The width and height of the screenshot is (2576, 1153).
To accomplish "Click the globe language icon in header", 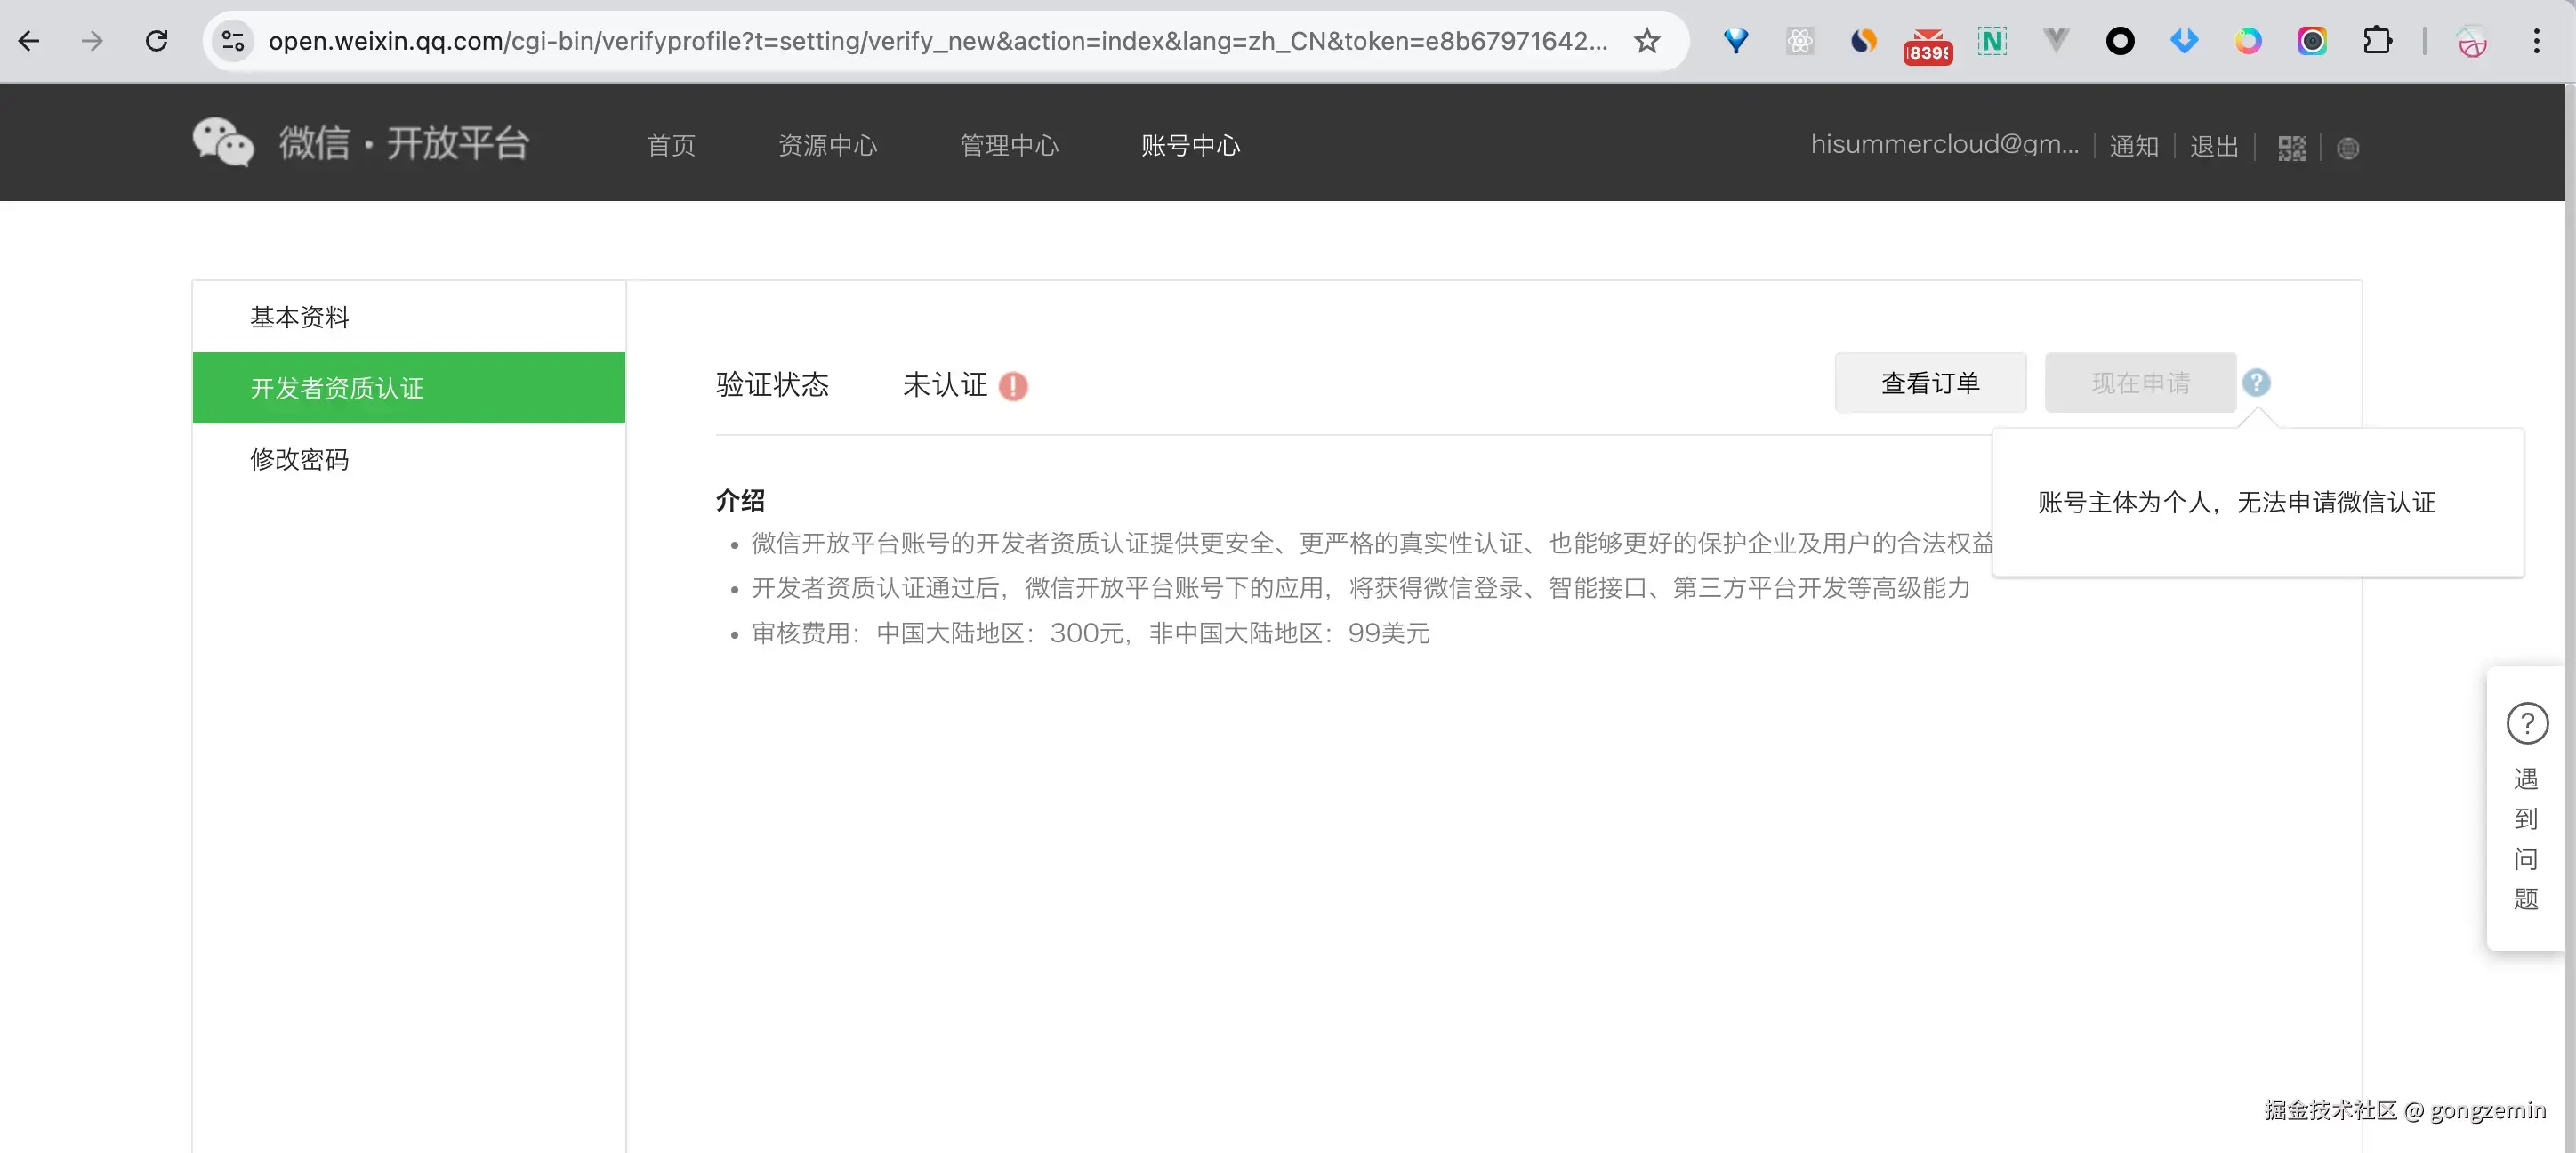I will point(2347,148).
